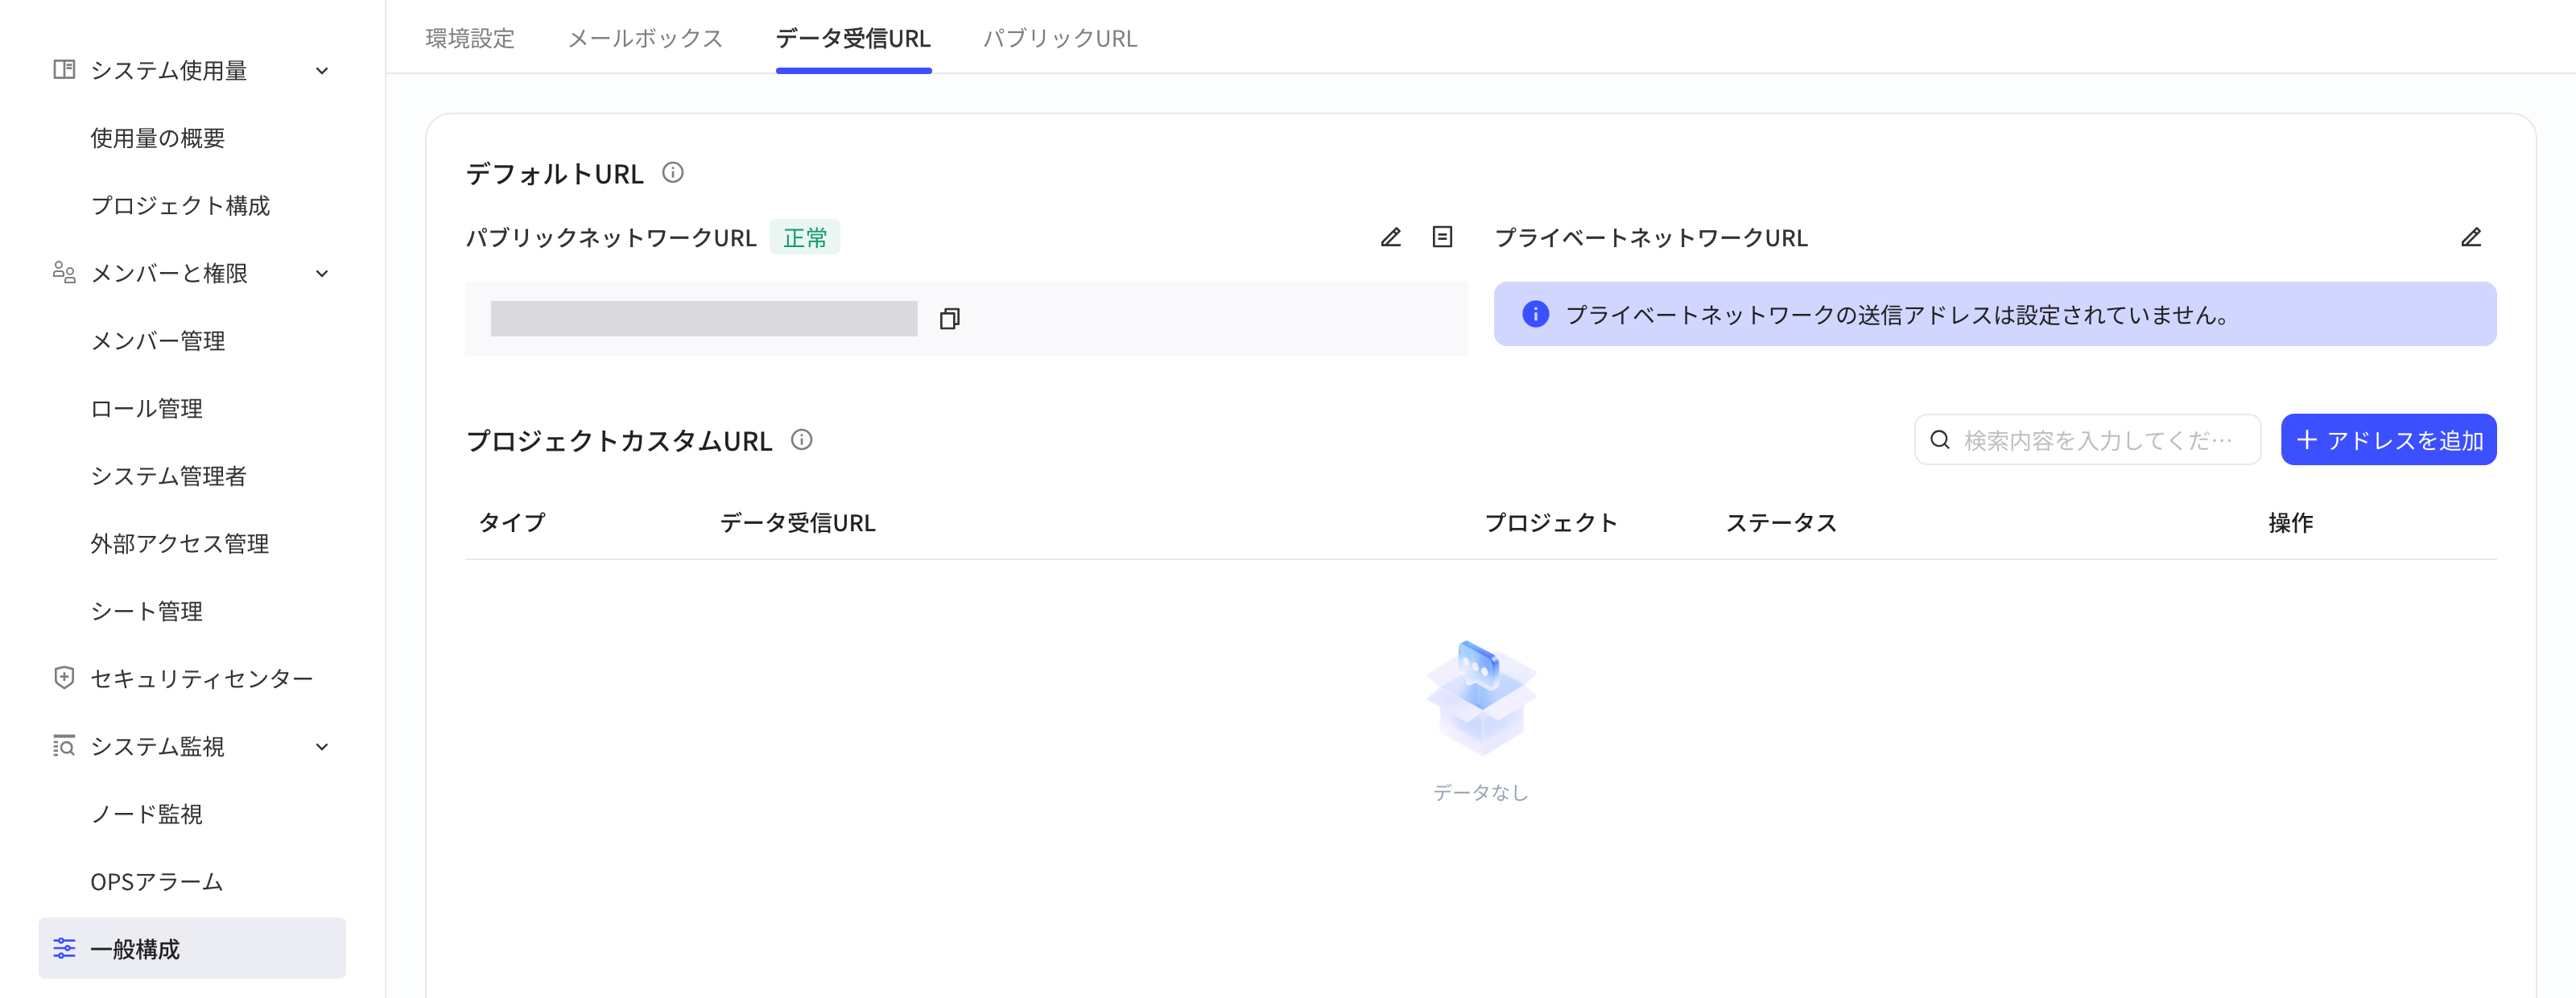Collapse the メンバーと権限 section chevron
This screenshot has height=998, width=2576.
(x=322, y=273)
